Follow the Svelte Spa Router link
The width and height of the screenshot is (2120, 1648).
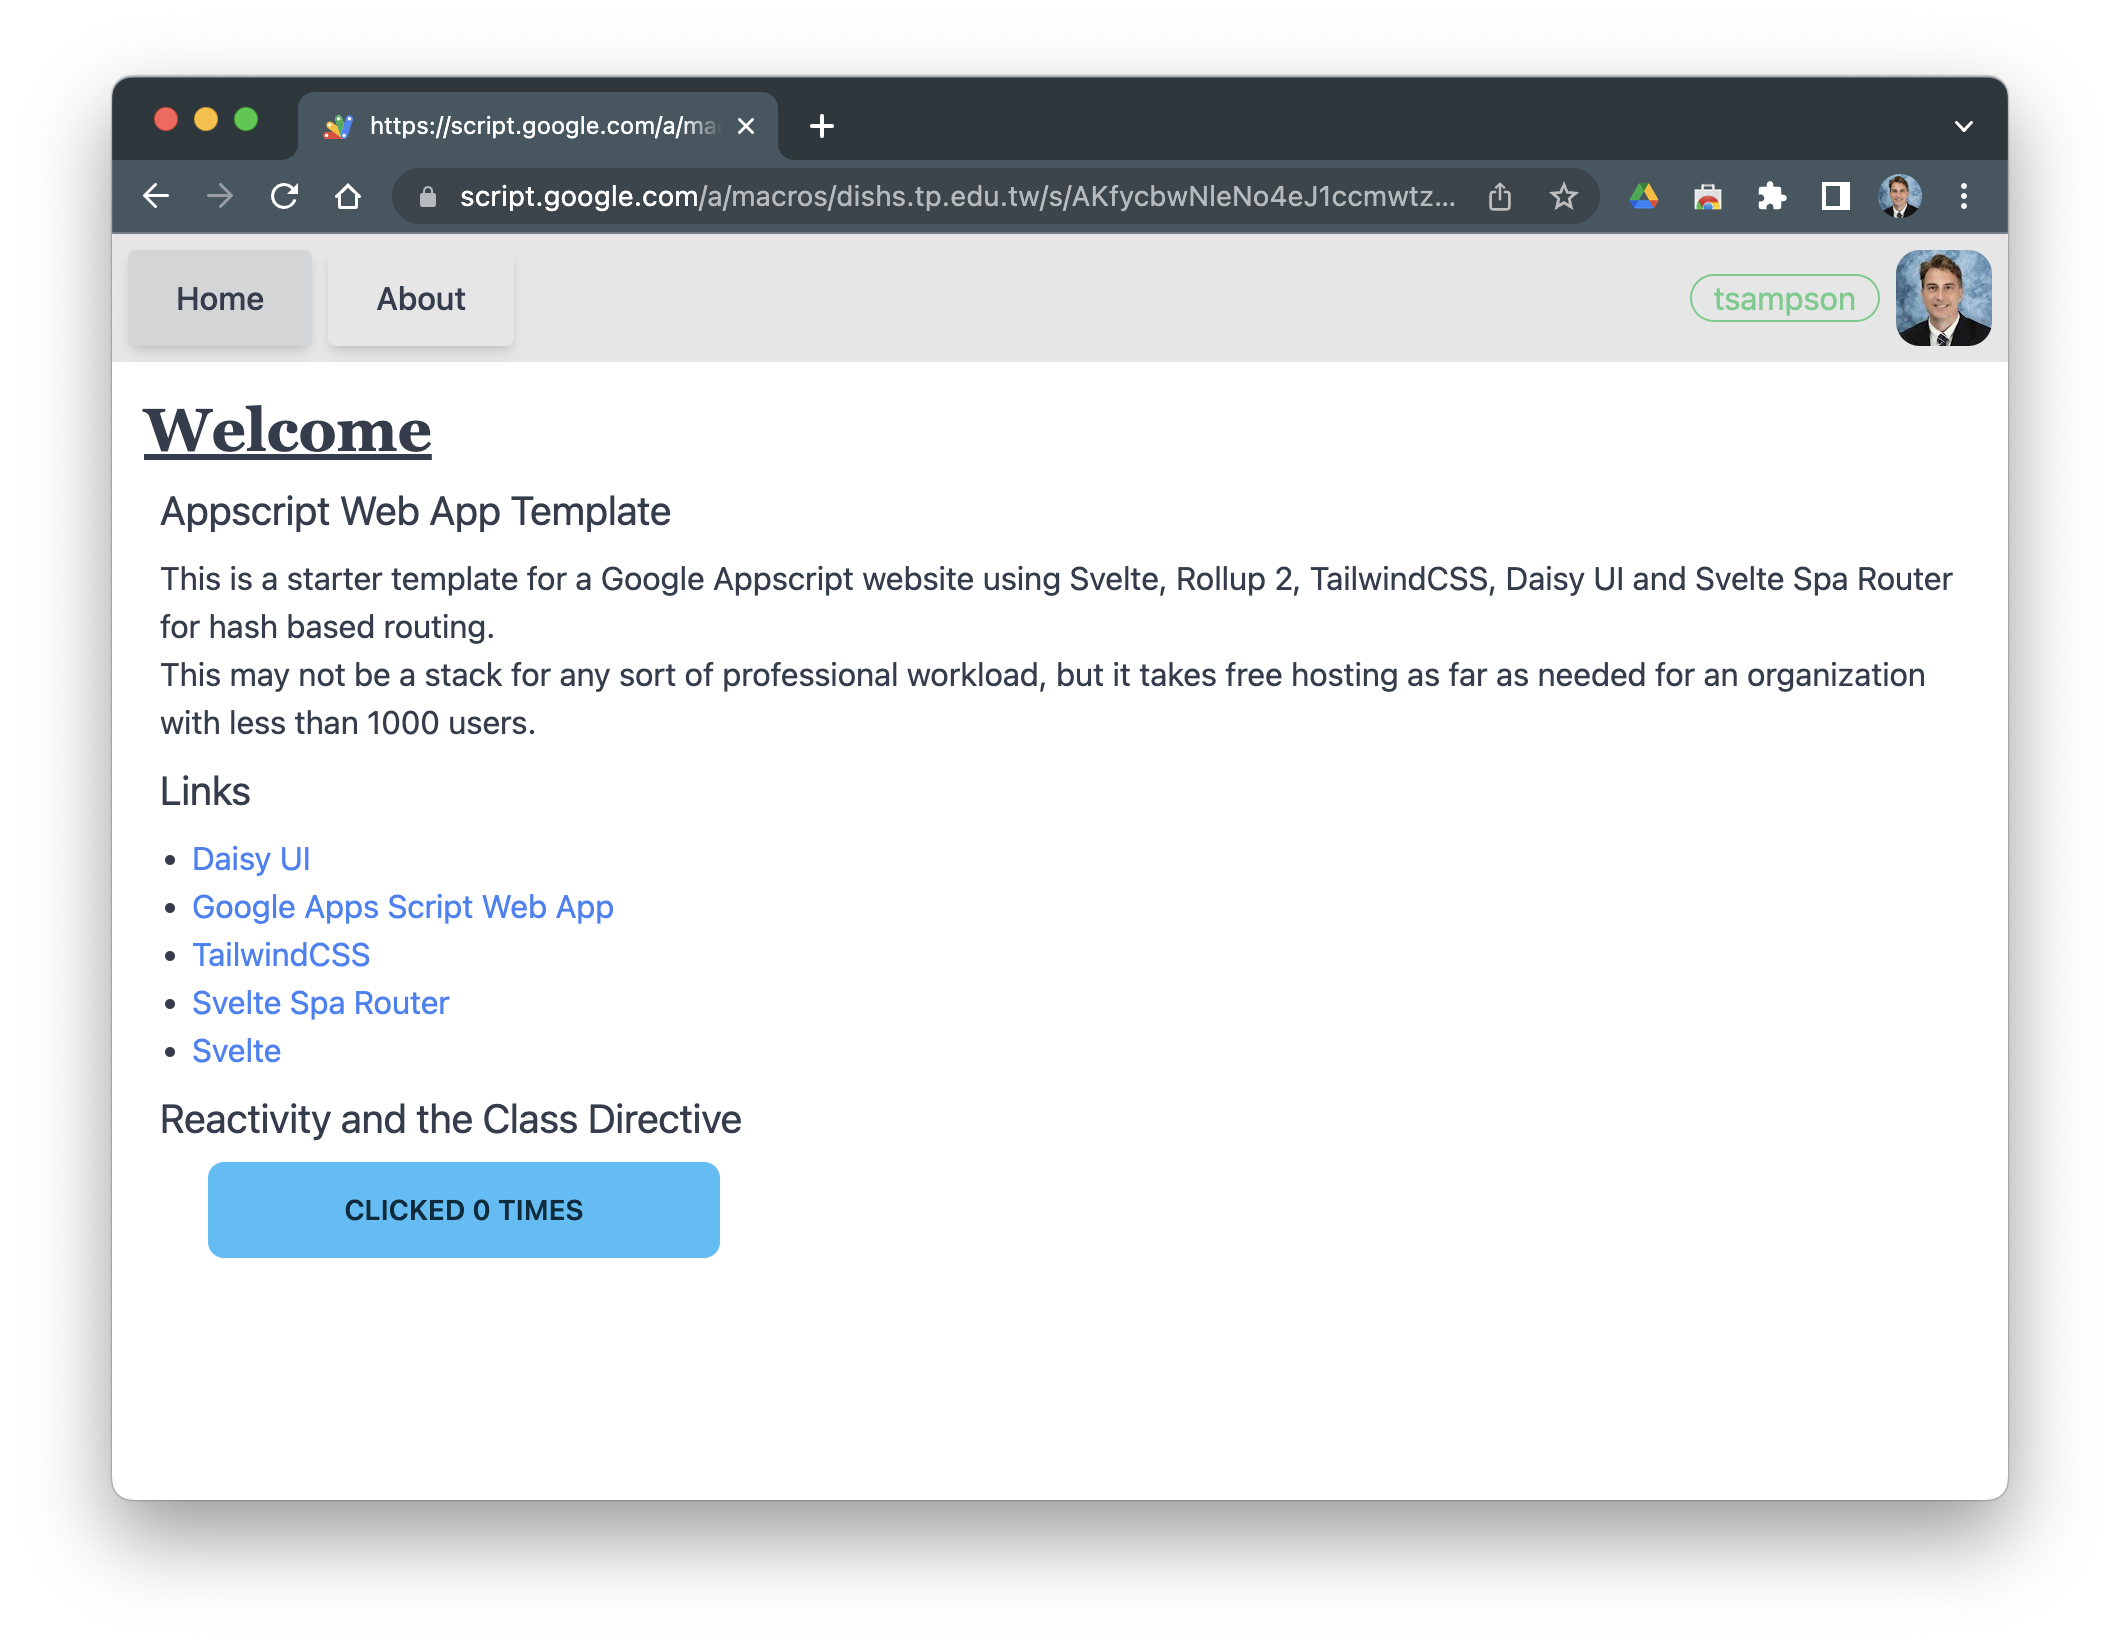(320, 1003)
